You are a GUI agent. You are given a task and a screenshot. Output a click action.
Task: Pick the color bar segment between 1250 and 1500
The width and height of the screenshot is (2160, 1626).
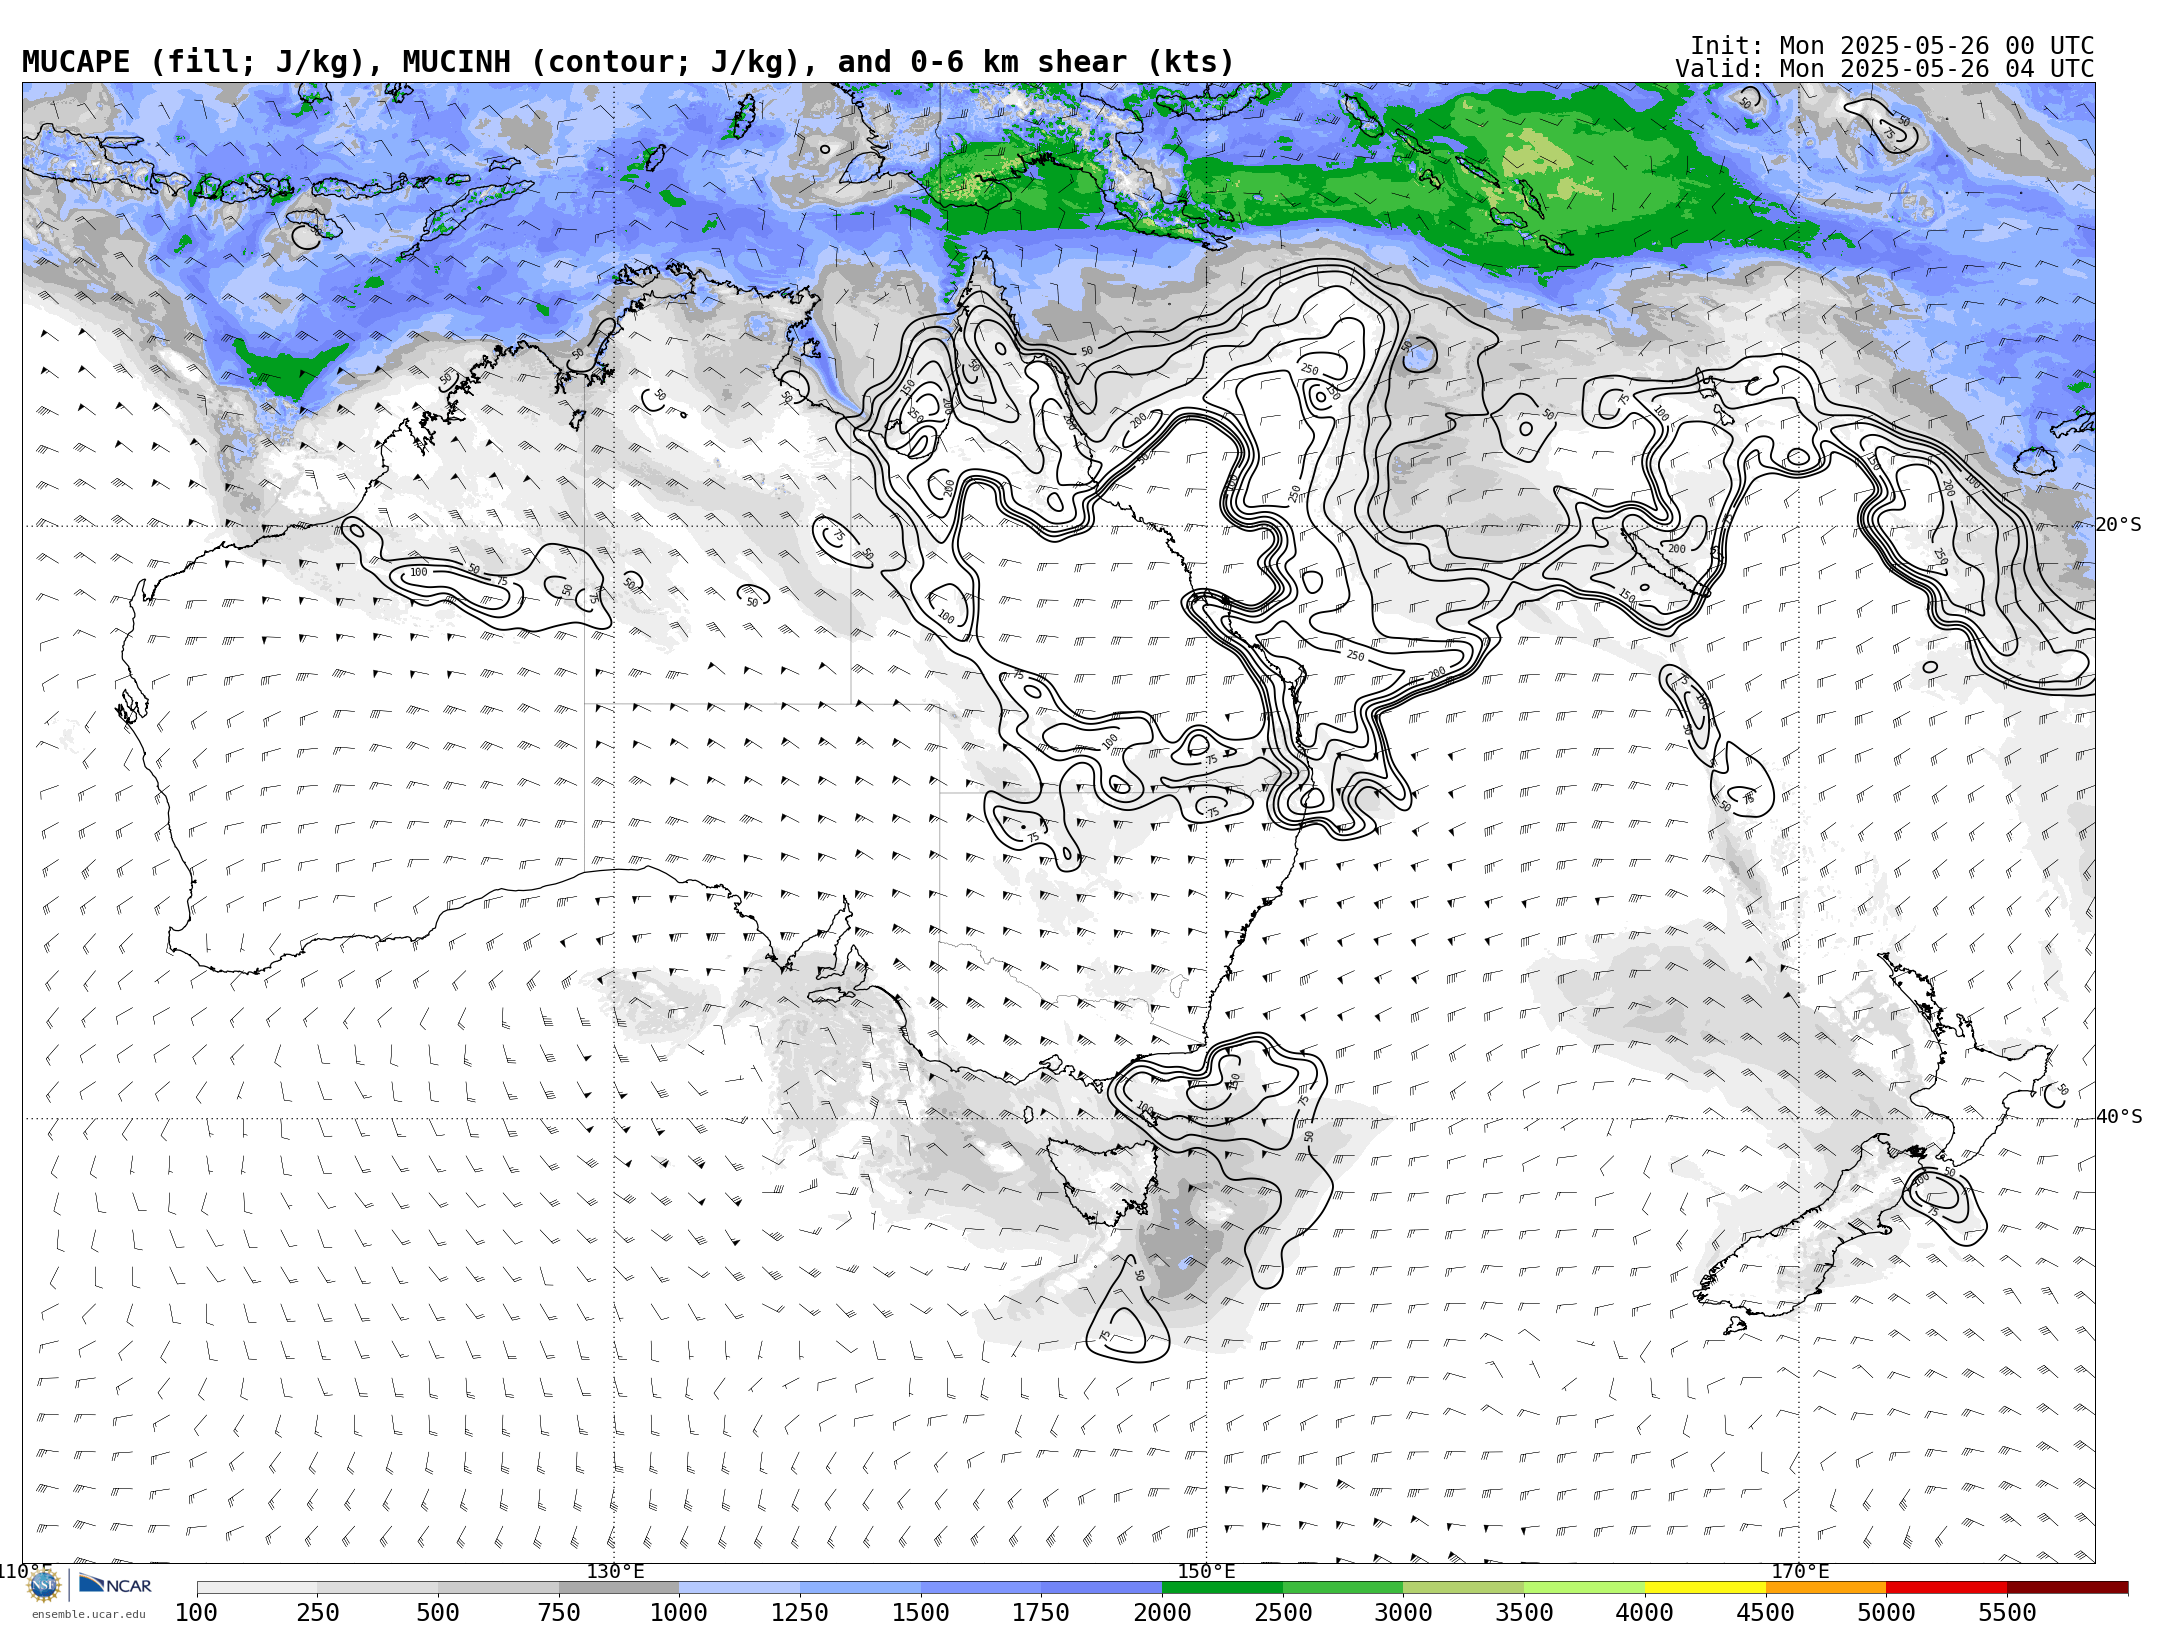(x=860, y=1588)
